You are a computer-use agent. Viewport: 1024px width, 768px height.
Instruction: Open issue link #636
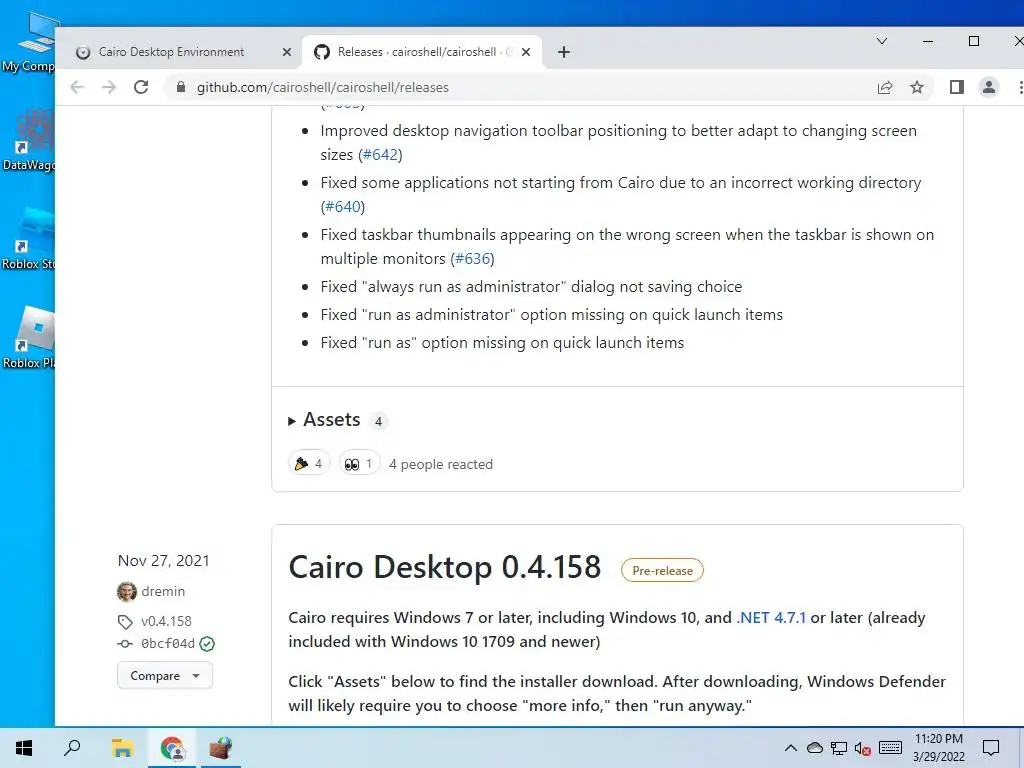472,259
